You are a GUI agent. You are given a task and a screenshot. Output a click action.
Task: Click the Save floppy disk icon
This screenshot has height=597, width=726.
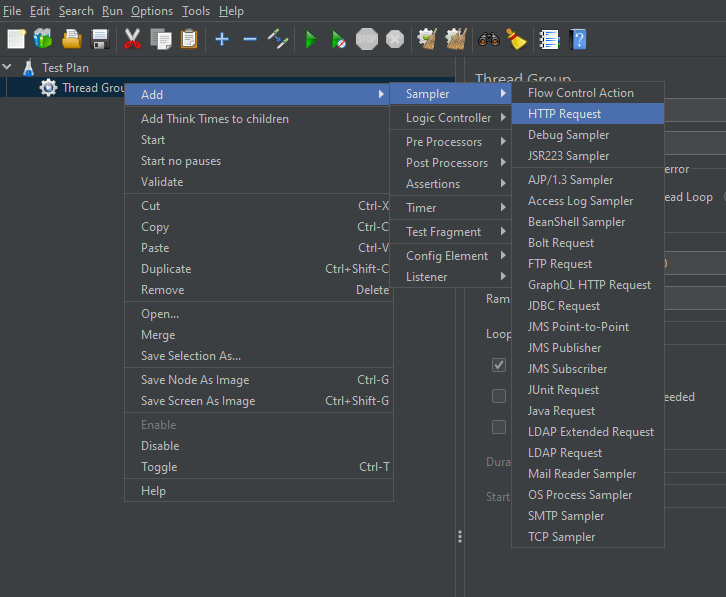click(100, 39)
